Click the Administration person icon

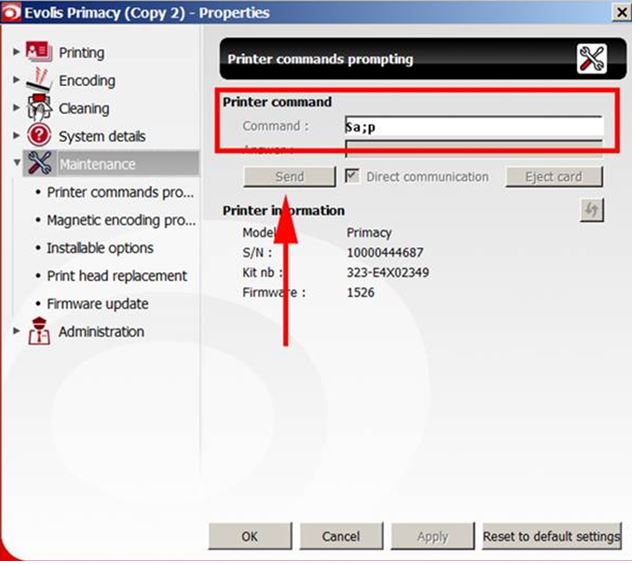click(39, 332)
